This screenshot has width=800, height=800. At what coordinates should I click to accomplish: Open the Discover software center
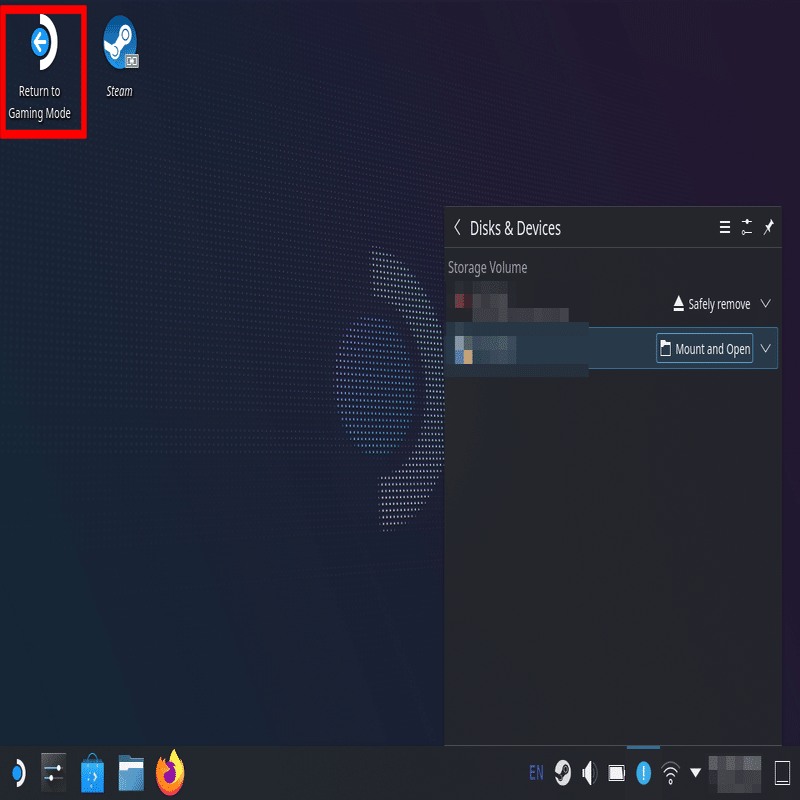coord(92,773)
